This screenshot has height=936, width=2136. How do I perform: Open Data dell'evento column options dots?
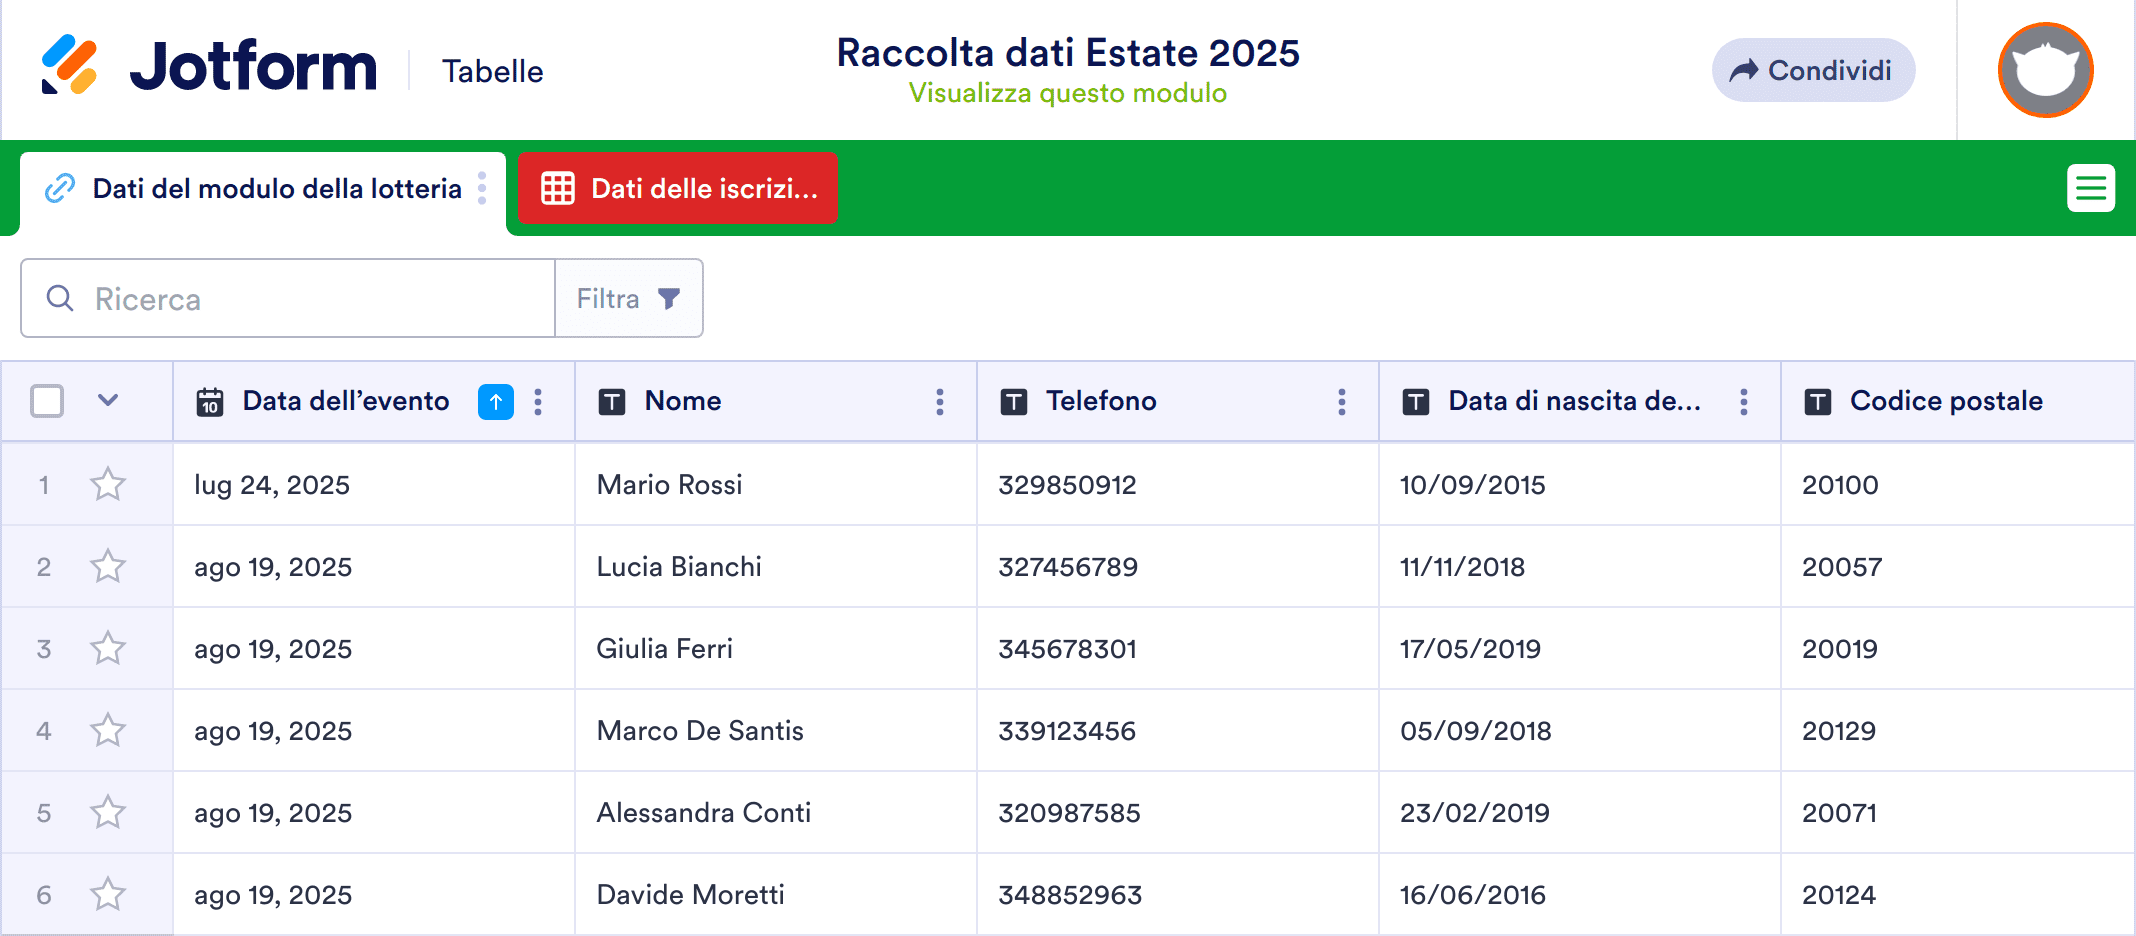[538, 402]
